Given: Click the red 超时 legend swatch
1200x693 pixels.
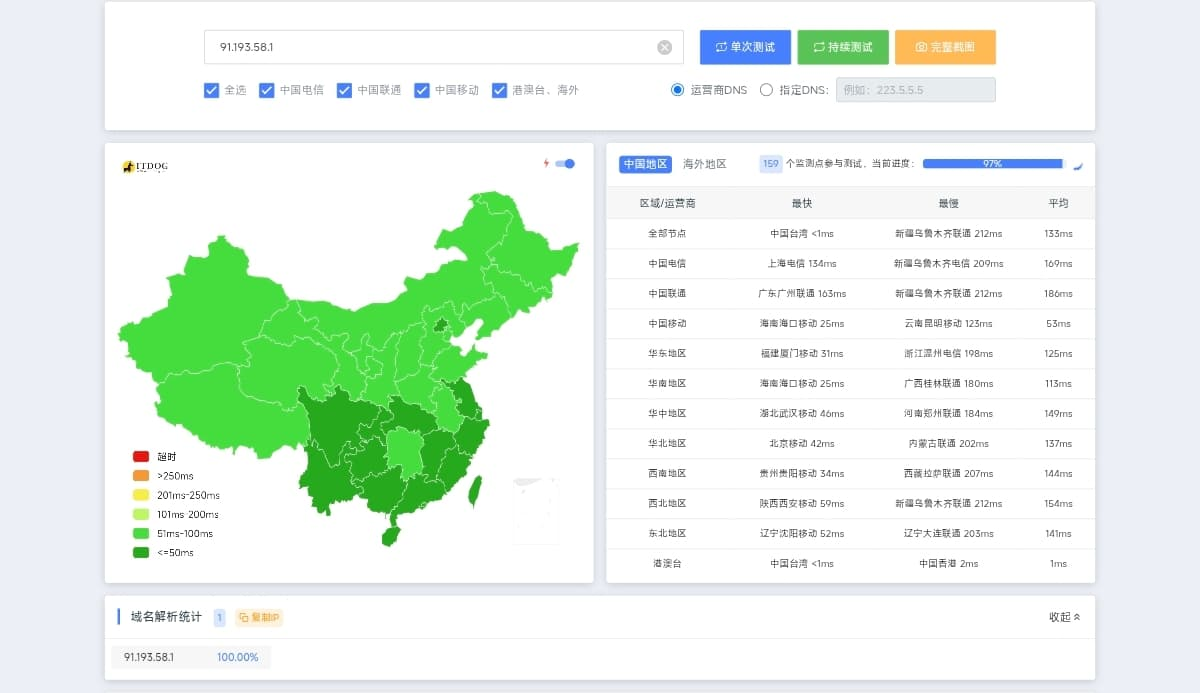Looking at the screenshot, I should [x=141, y=457].
